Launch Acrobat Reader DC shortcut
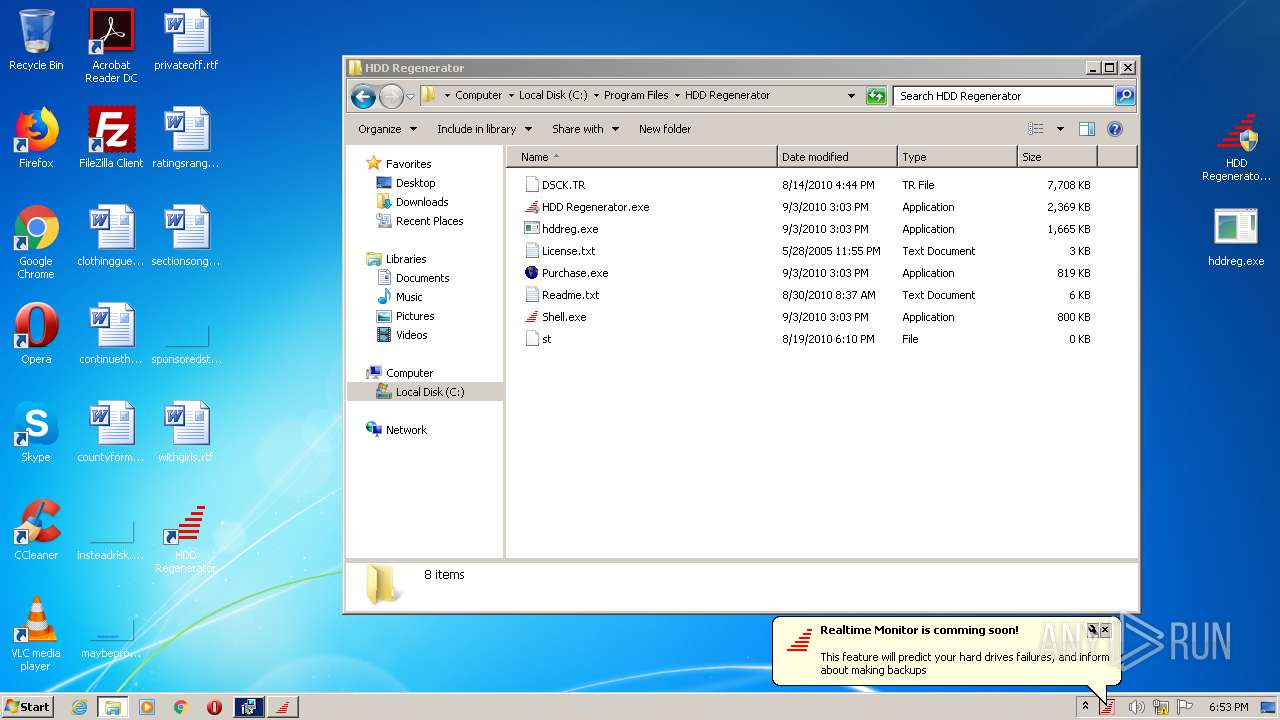This screenshot has height=720, width=1280. 111,46
